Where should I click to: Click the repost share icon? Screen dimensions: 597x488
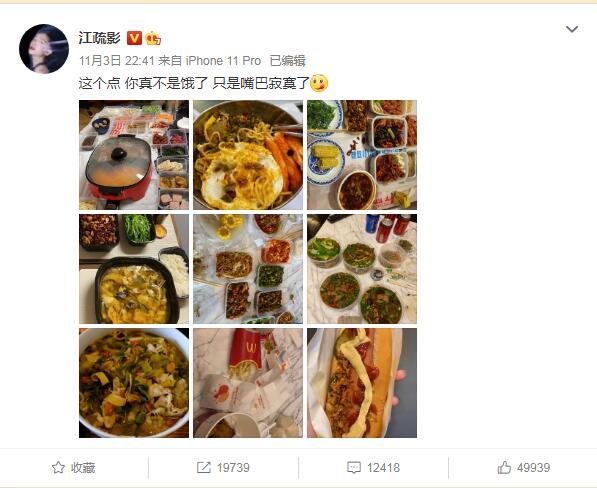point(204,467)
